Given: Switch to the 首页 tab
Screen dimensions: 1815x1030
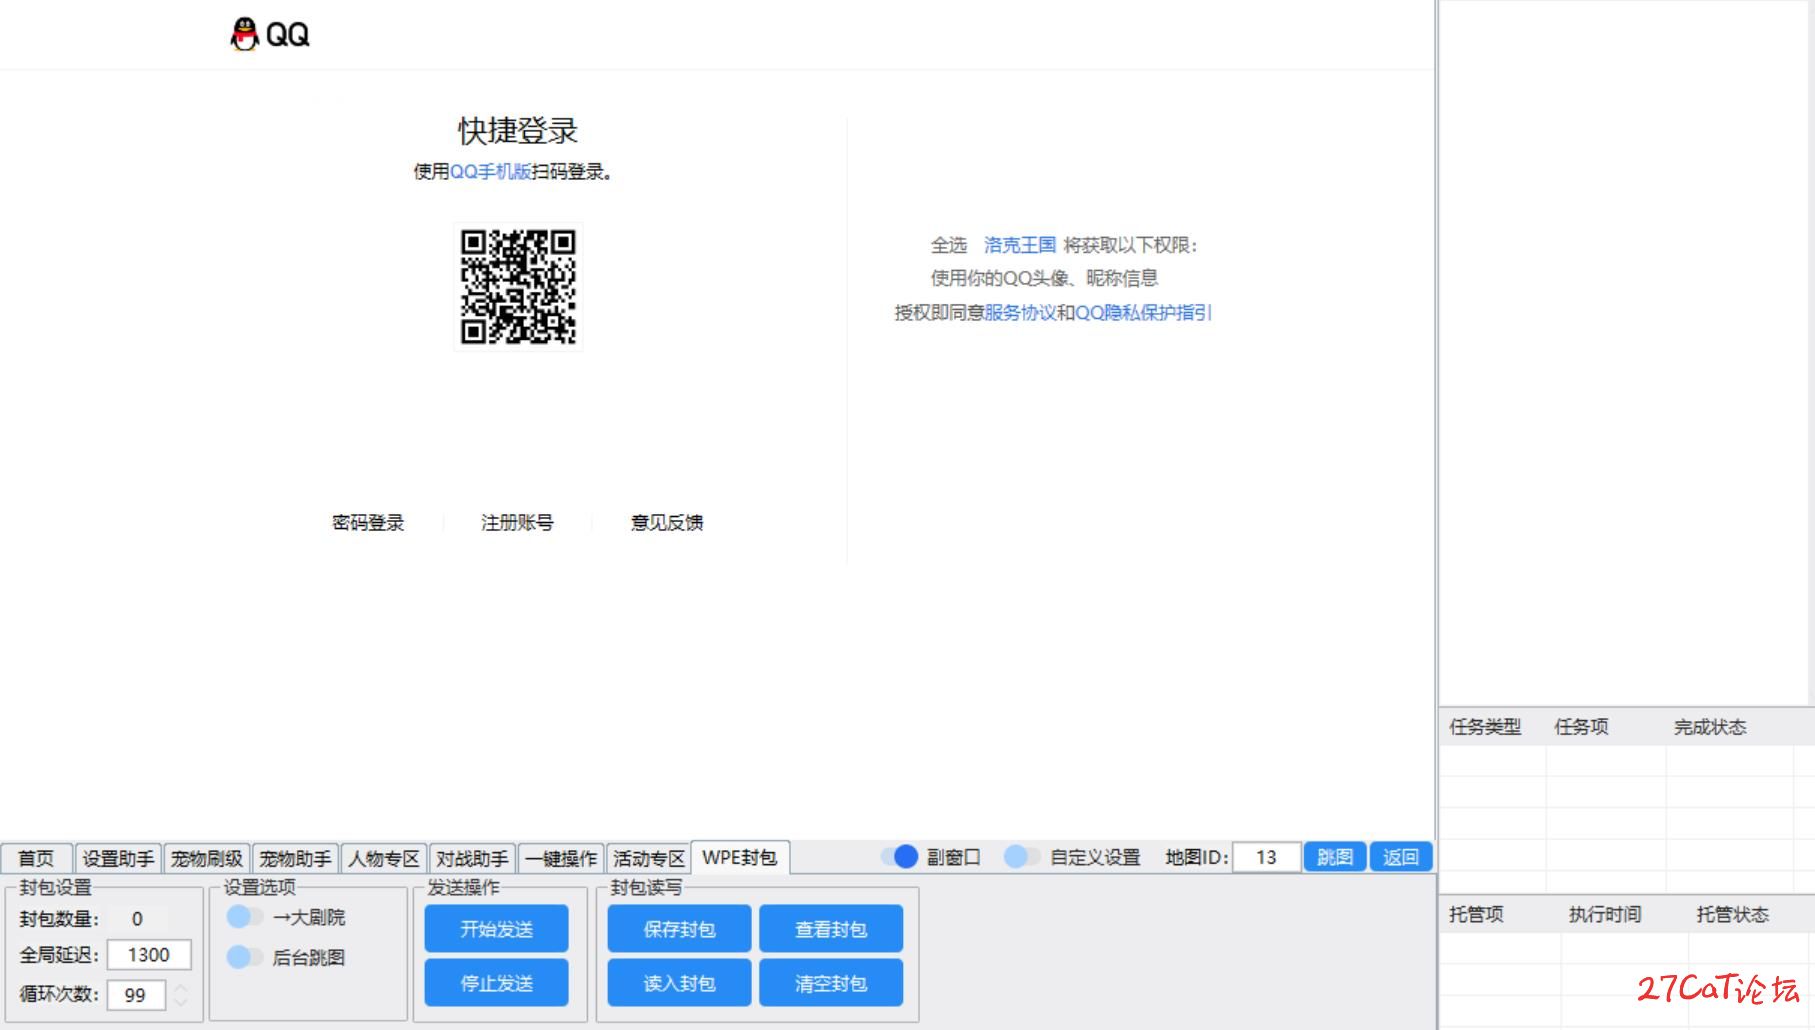Looking at the screenshot, I should tap(36, 859).
